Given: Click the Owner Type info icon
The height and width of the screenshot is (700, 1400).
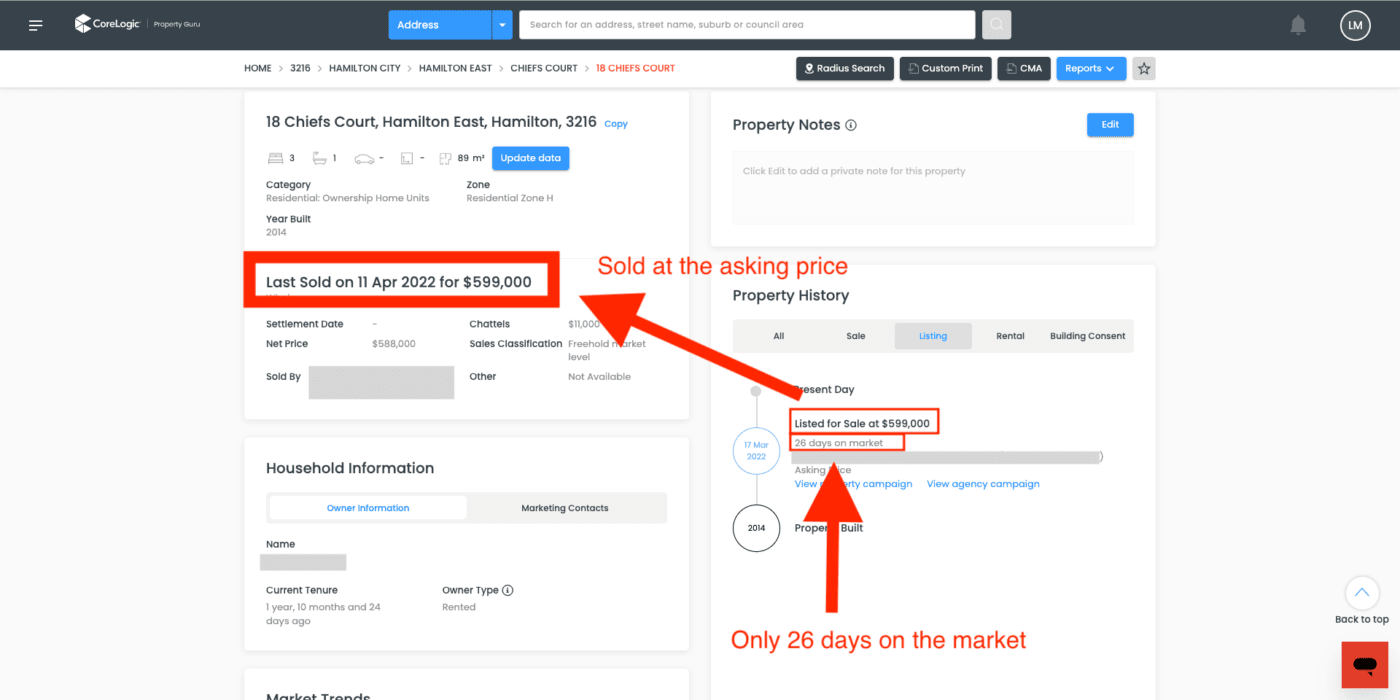Looking at the screenshot, I should click(508, 591).
